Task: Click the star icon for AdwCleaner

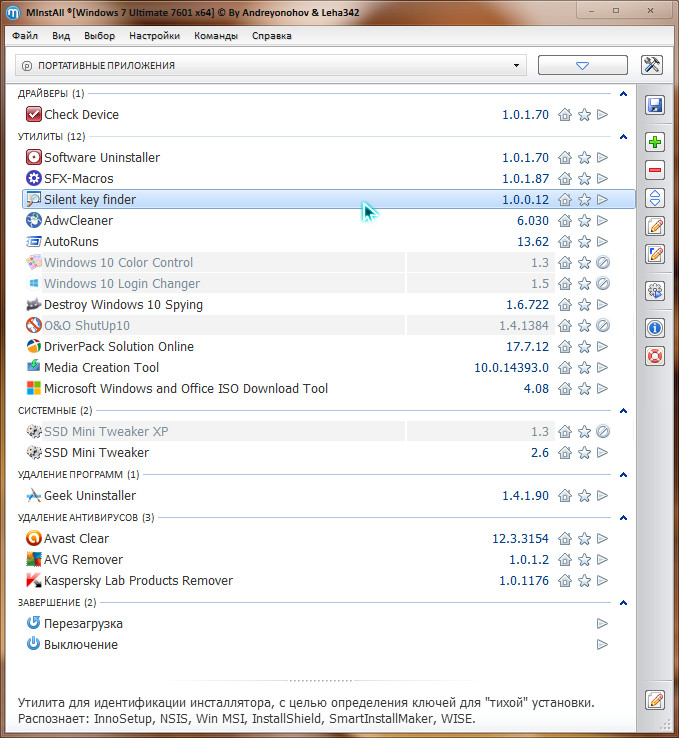Action: pos(584,221)
